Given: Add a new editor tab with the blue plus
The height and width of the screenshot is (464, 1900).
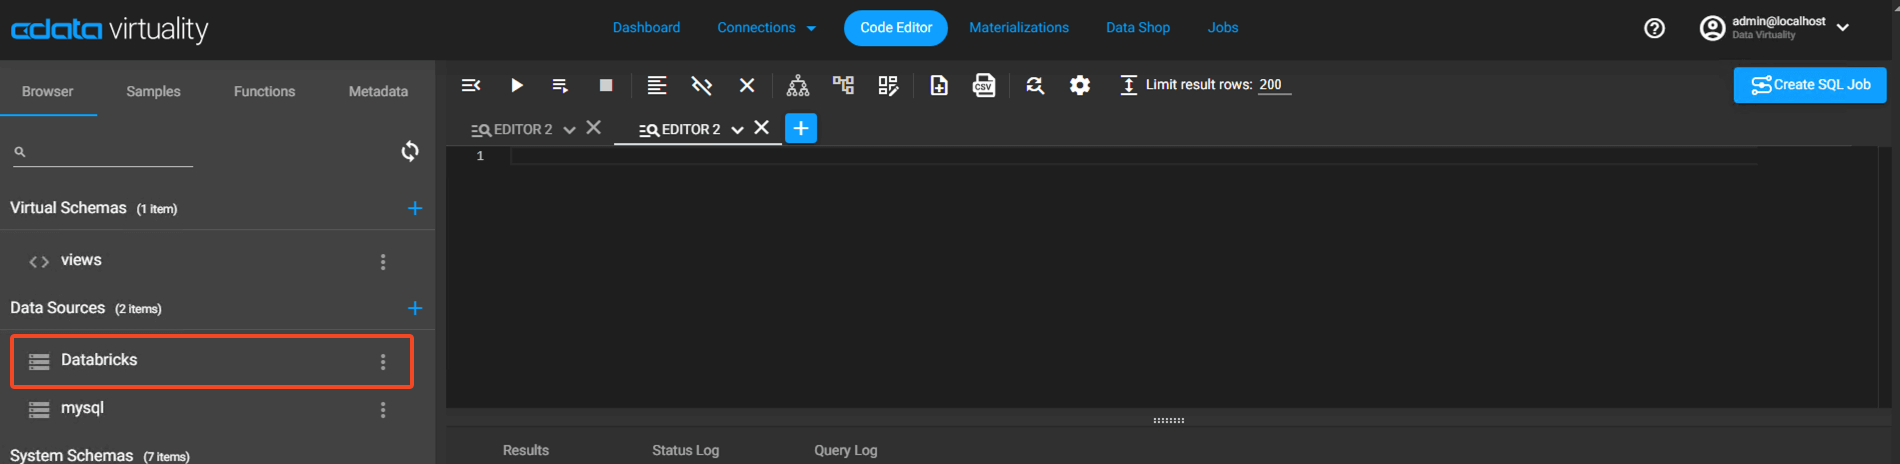Looking at the screenshot, I should pyautogui.click(x=801, y=128).
